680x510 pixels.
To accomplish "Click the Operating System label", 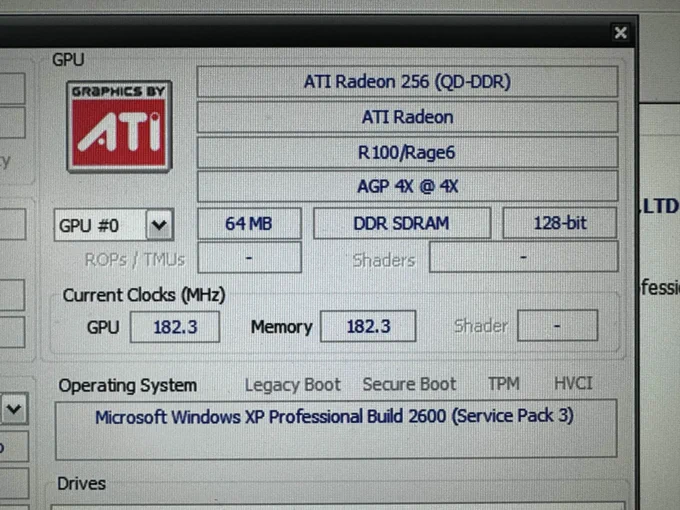I will point(128,386).
